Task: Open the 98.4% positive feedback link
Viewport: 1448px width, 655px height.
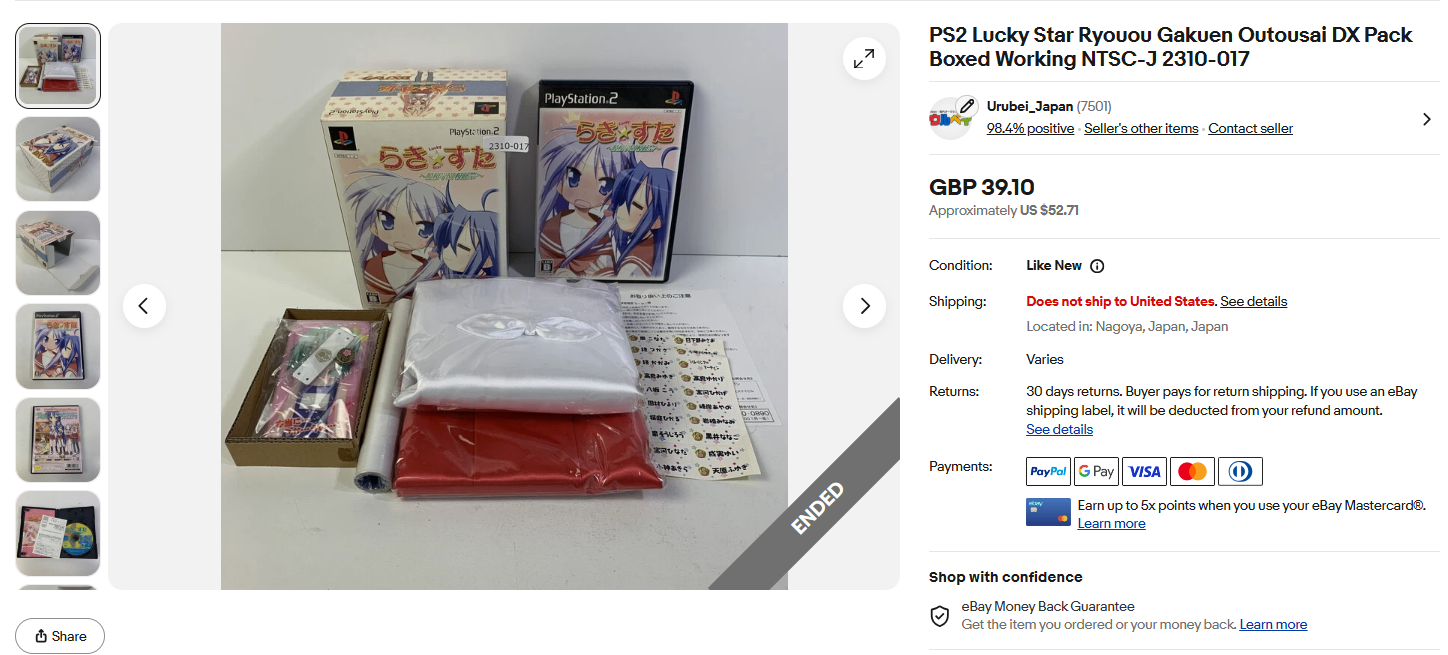Action: click(1030, 128)
